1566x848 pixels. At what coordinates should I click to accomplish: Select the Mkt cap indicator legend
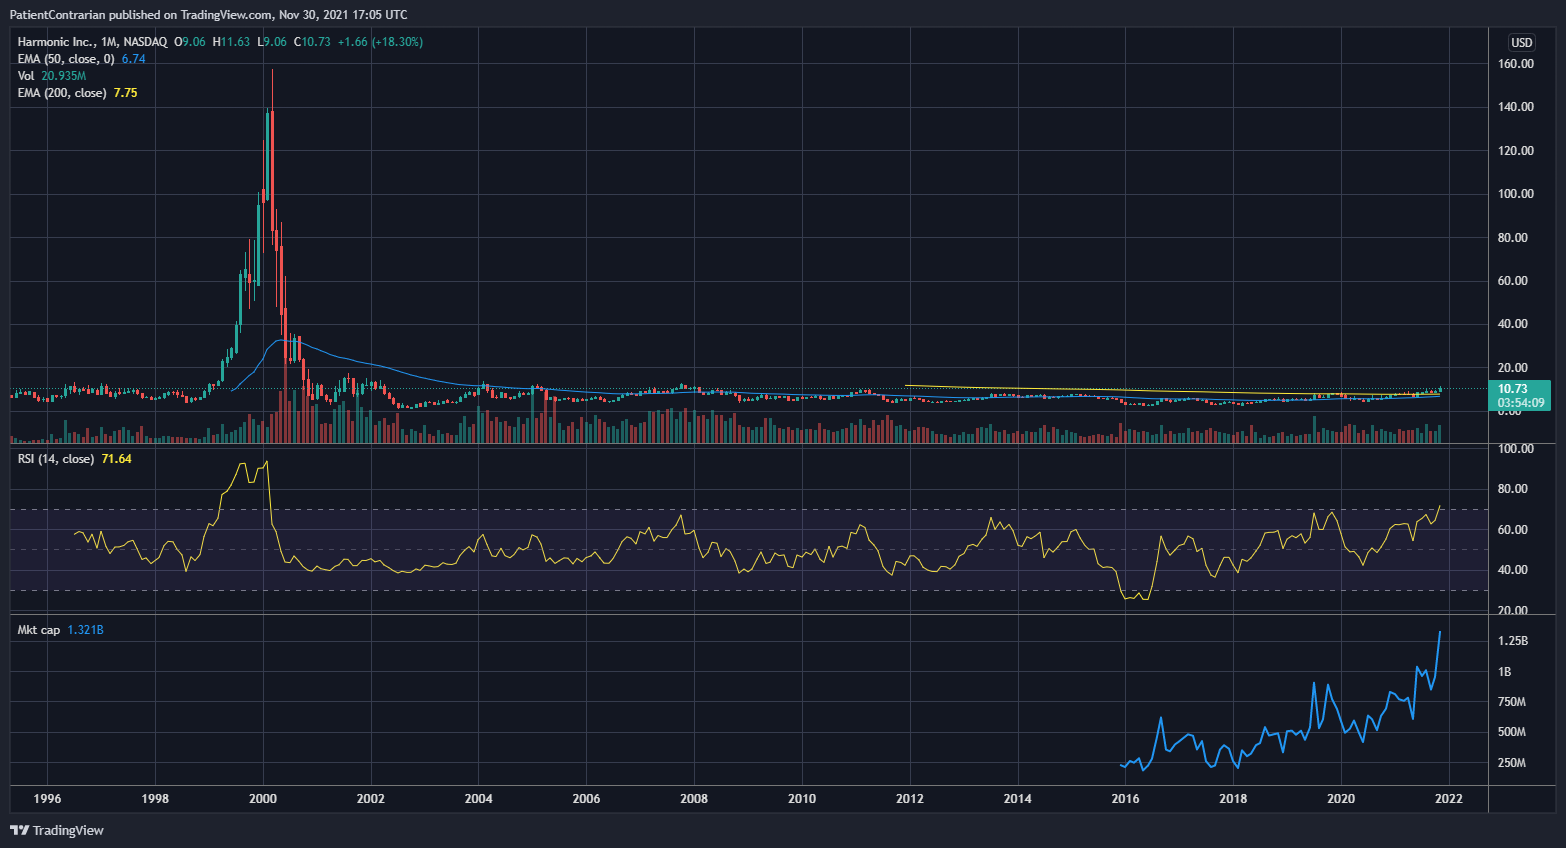coord(39,630)
